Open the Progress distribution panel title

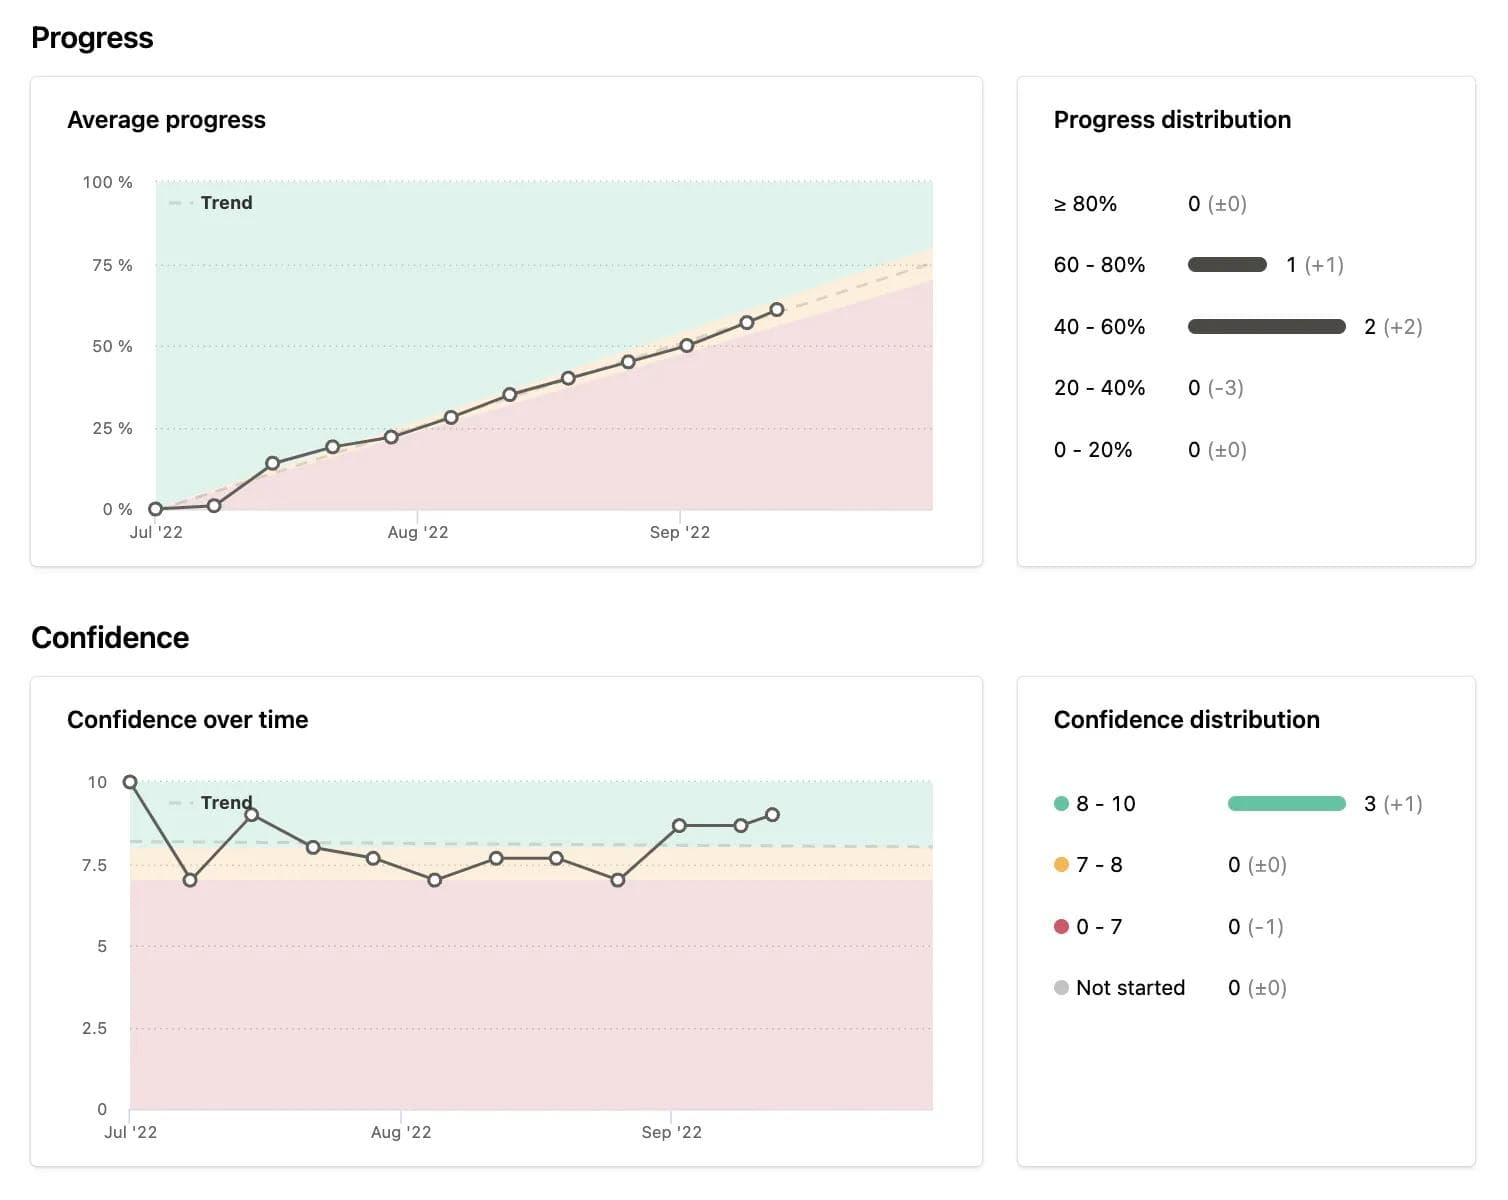click(1171, 119)
